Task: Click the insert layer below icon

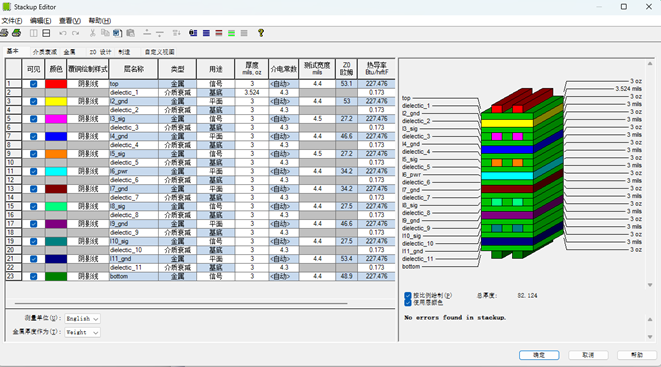Action: 160,33
